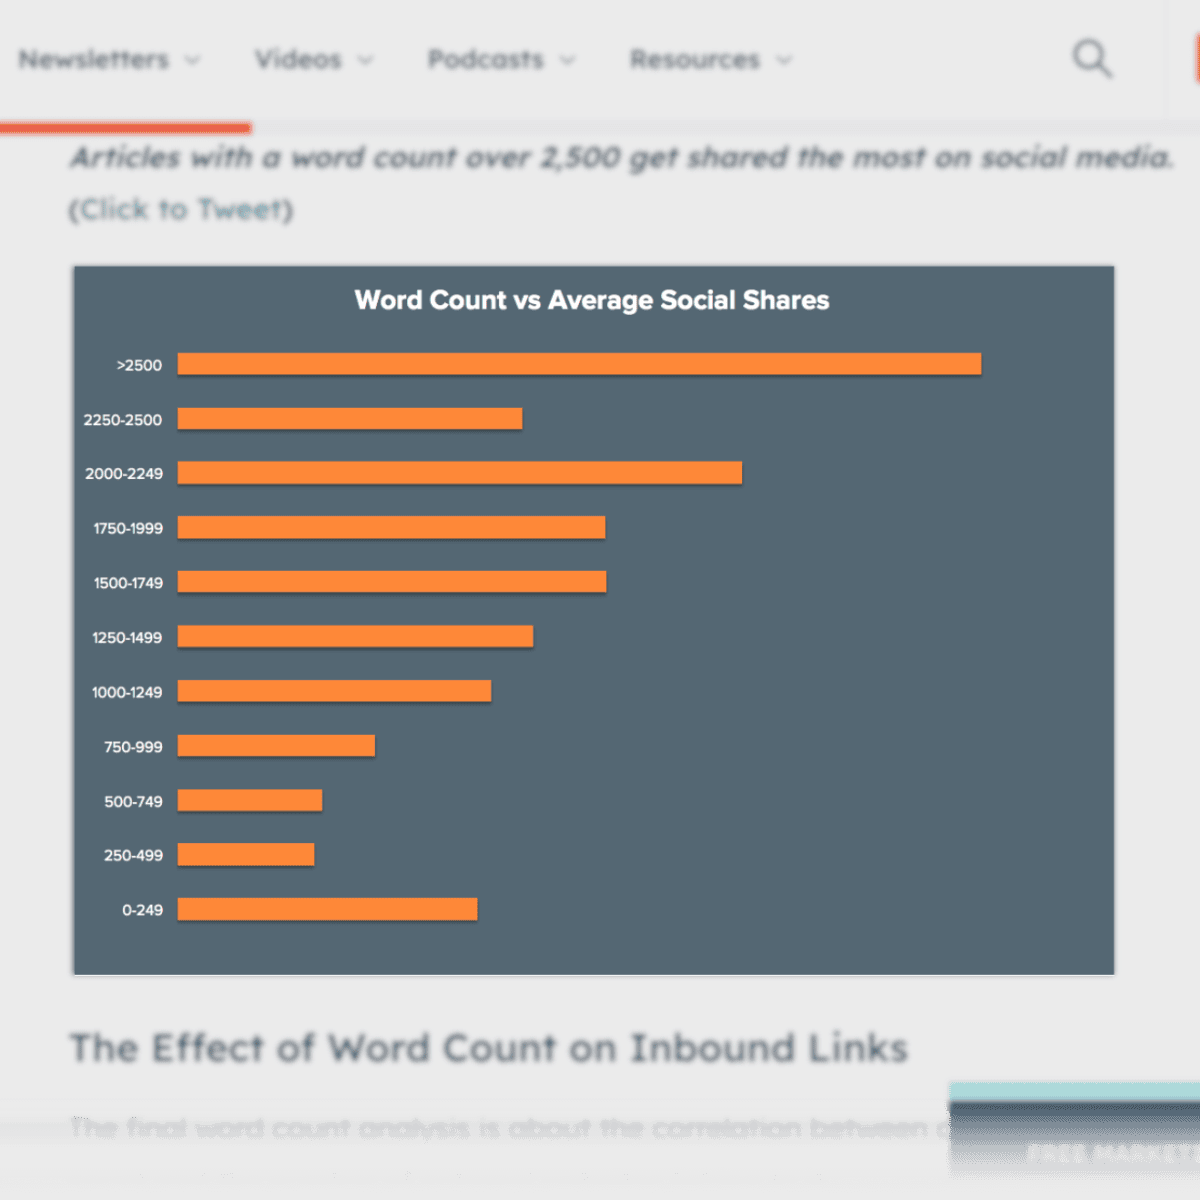The height and width of the screenshot is (1200, 1200).
Task: Select the 2250-2500 chart bar
Action: tap(349, 419)
